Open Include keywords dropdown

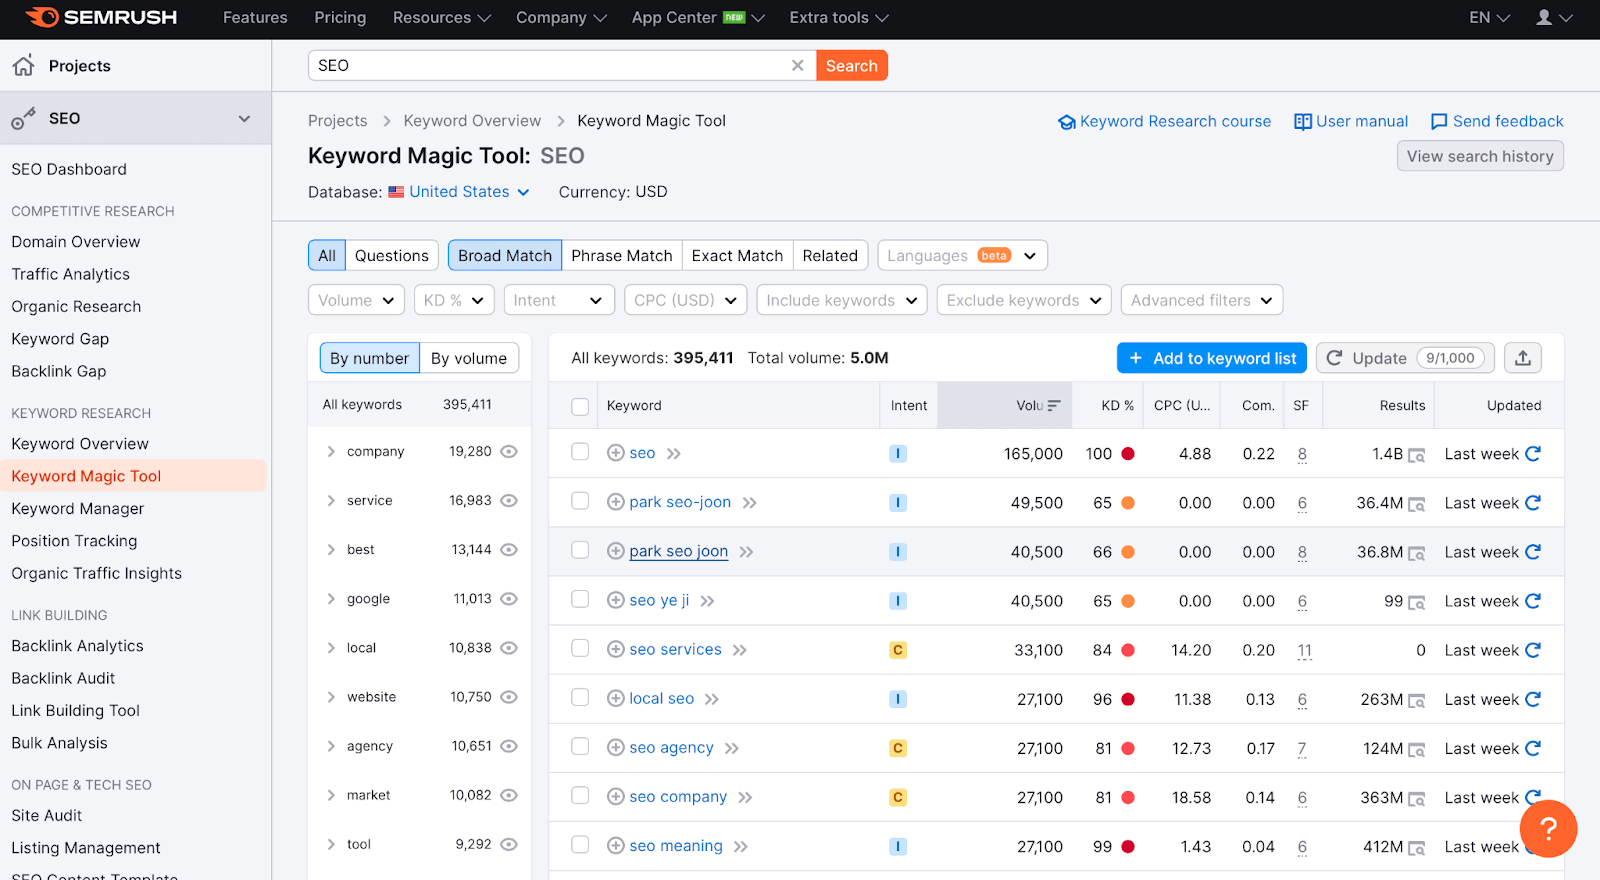[x=842, y=300]
